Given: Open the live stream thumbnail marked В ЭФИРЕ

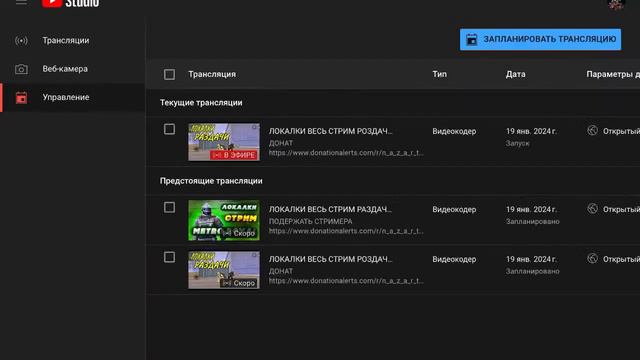Looking at the screenshot, I should pyautogui.click(x=224, y=142).
